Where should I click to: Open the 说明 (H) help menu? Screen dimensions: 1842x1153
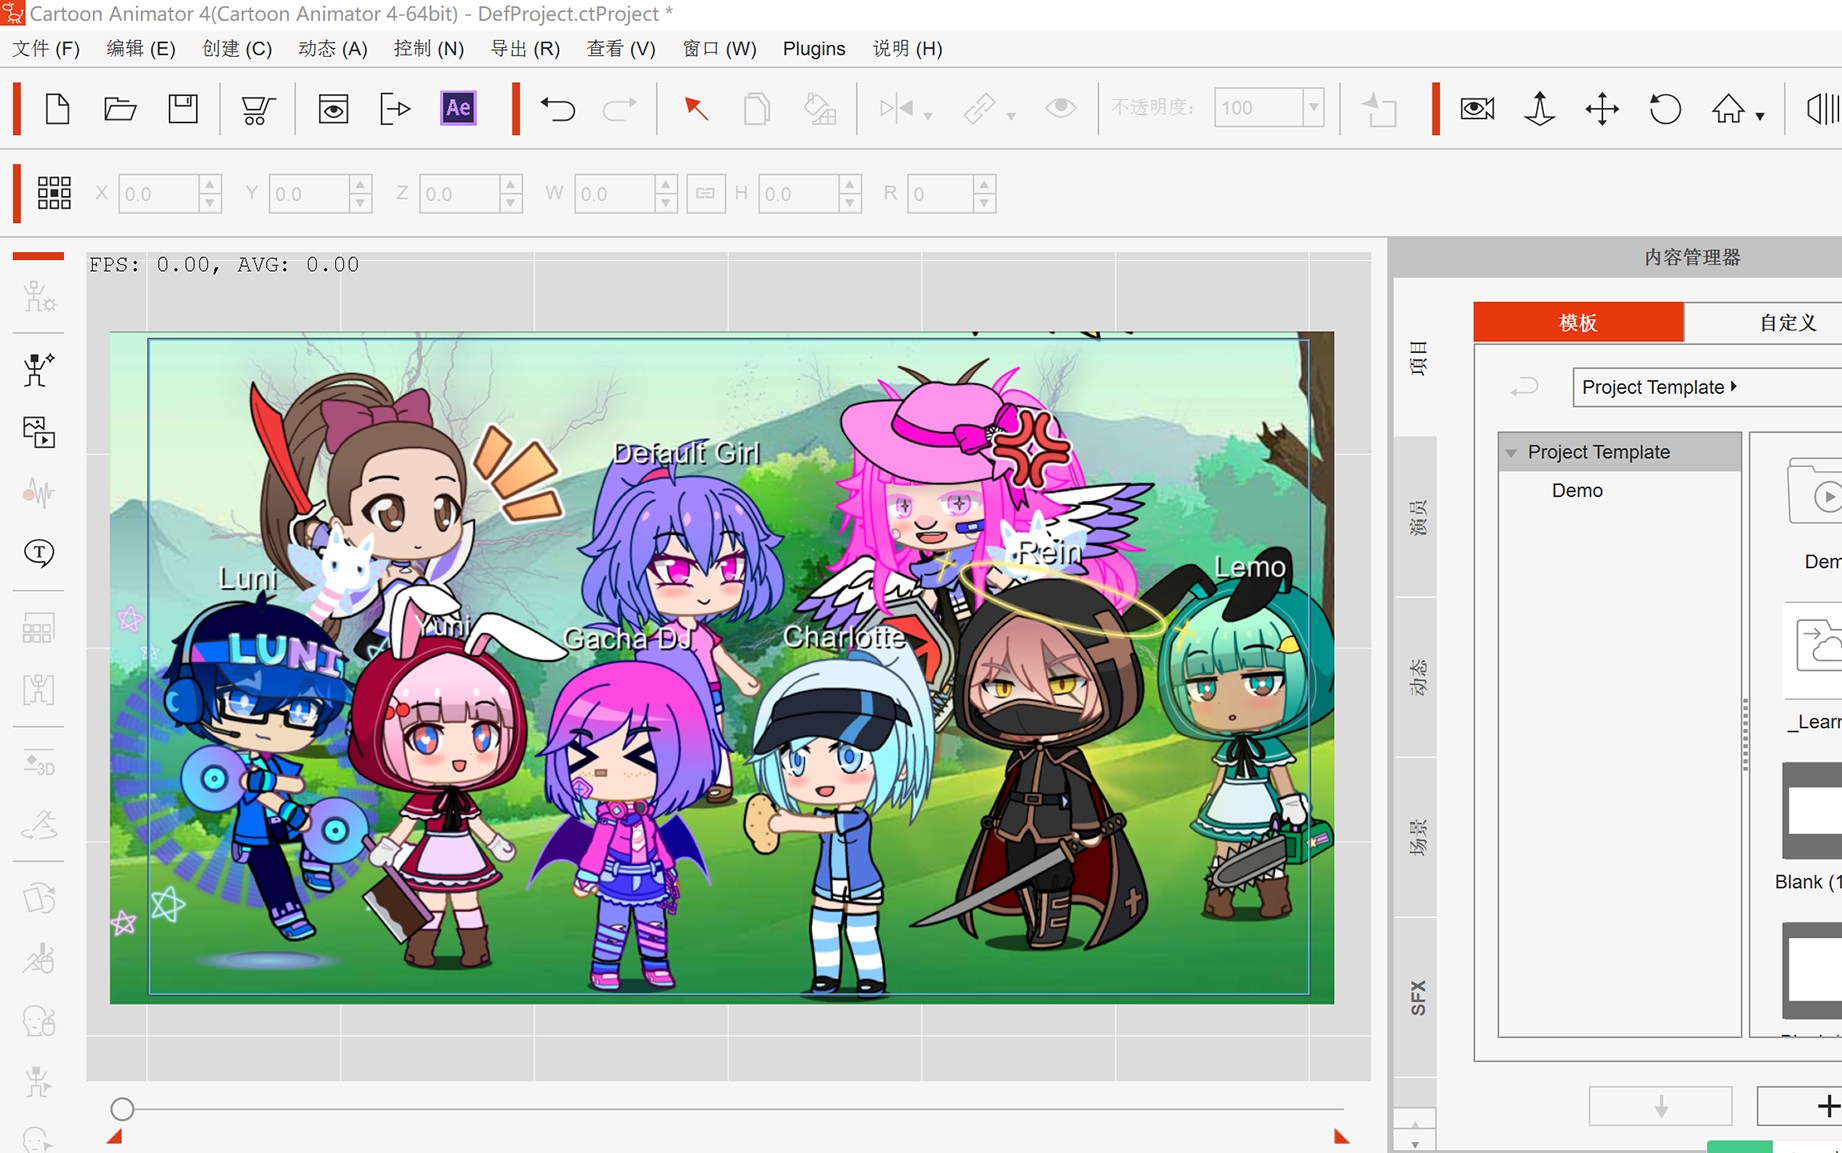907,48
